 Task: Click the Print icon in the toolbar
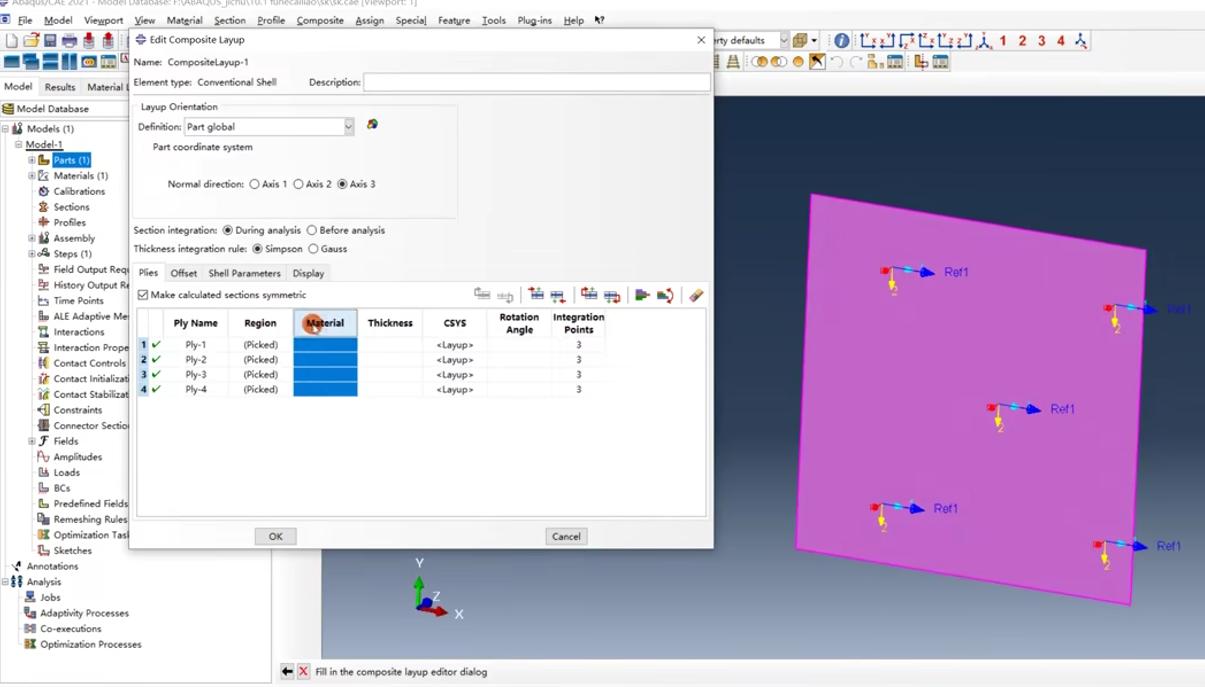pyautogui.click(x=69, y=41)
